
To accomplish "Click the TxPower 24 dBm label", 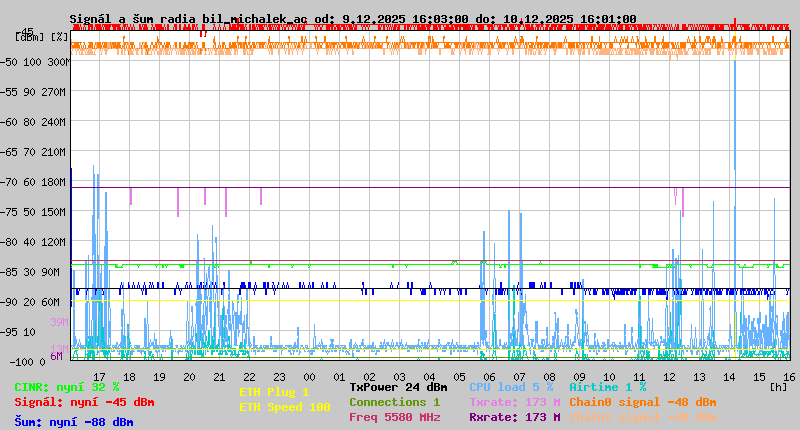I will click(398, 387).
